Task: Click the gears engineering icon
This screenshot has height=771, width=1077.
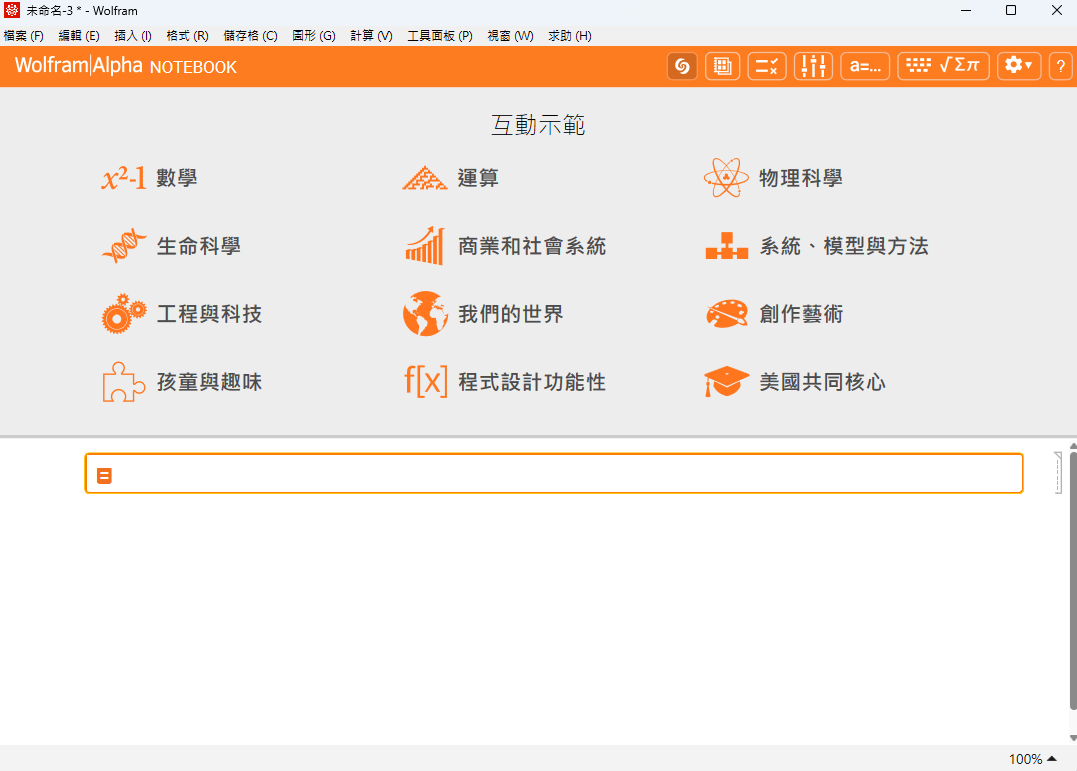Action: point(124,313)
